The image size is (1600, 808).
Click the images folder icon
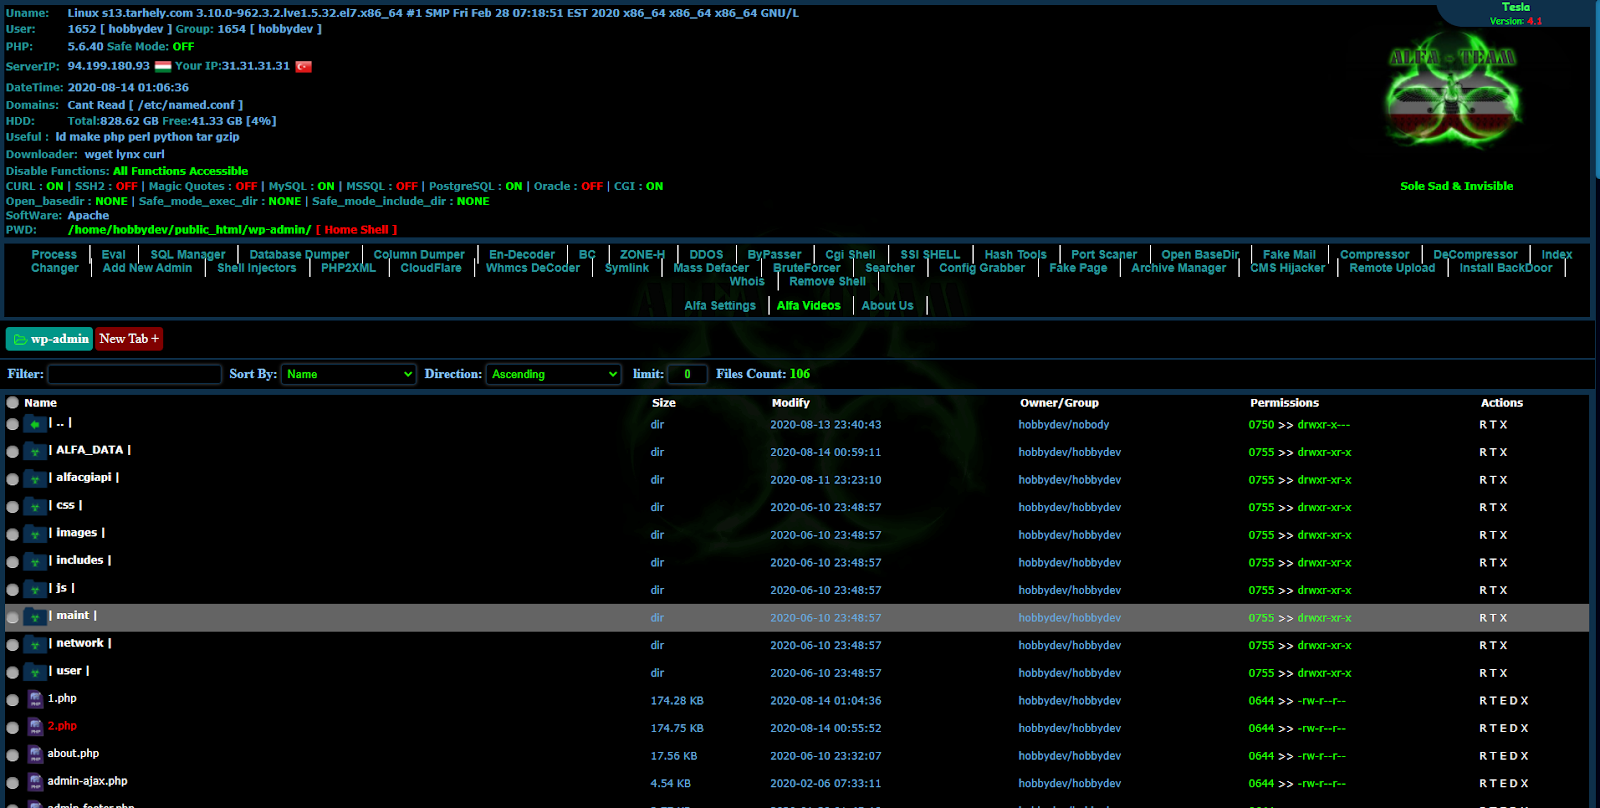coord(35,534)
